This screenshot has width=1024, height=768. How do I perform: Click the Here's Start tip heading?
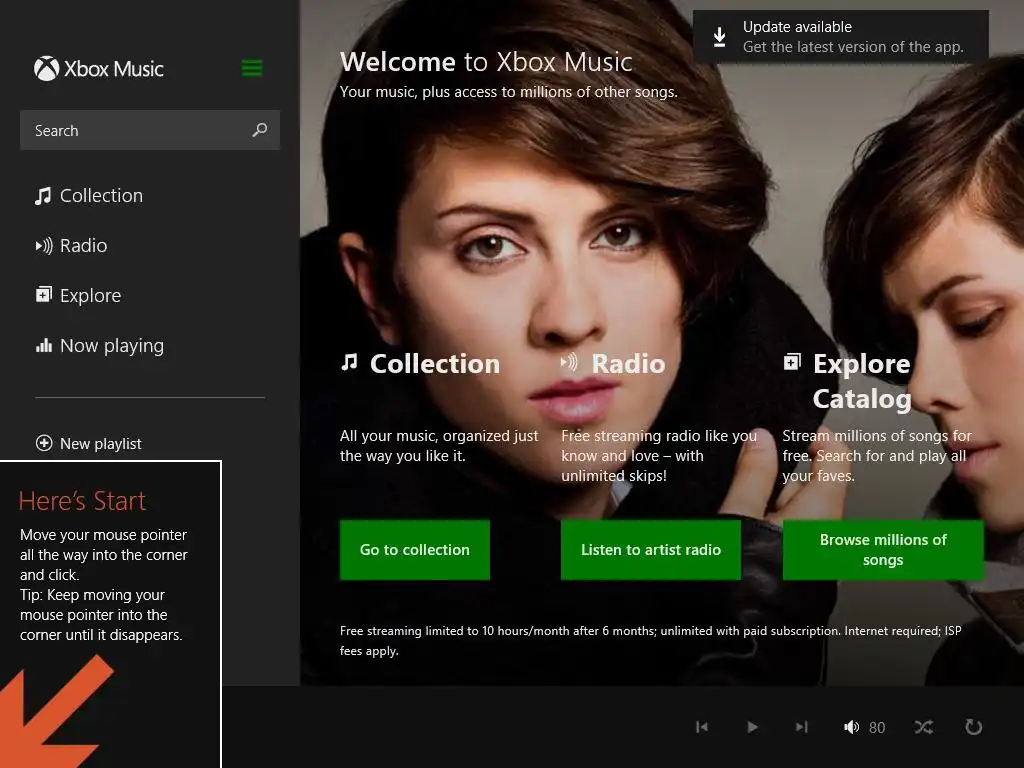(82, 501)
